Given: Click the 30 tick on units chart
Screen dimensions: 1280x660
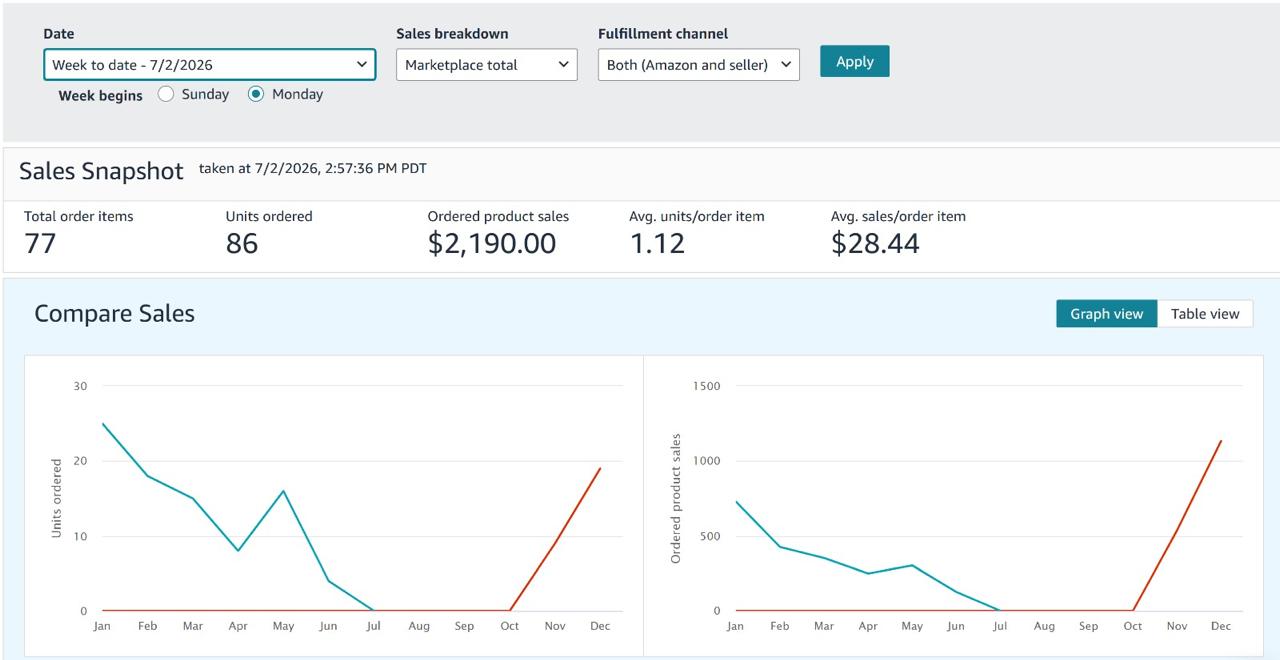Looking at the screenshot, I should pos(81,386).
